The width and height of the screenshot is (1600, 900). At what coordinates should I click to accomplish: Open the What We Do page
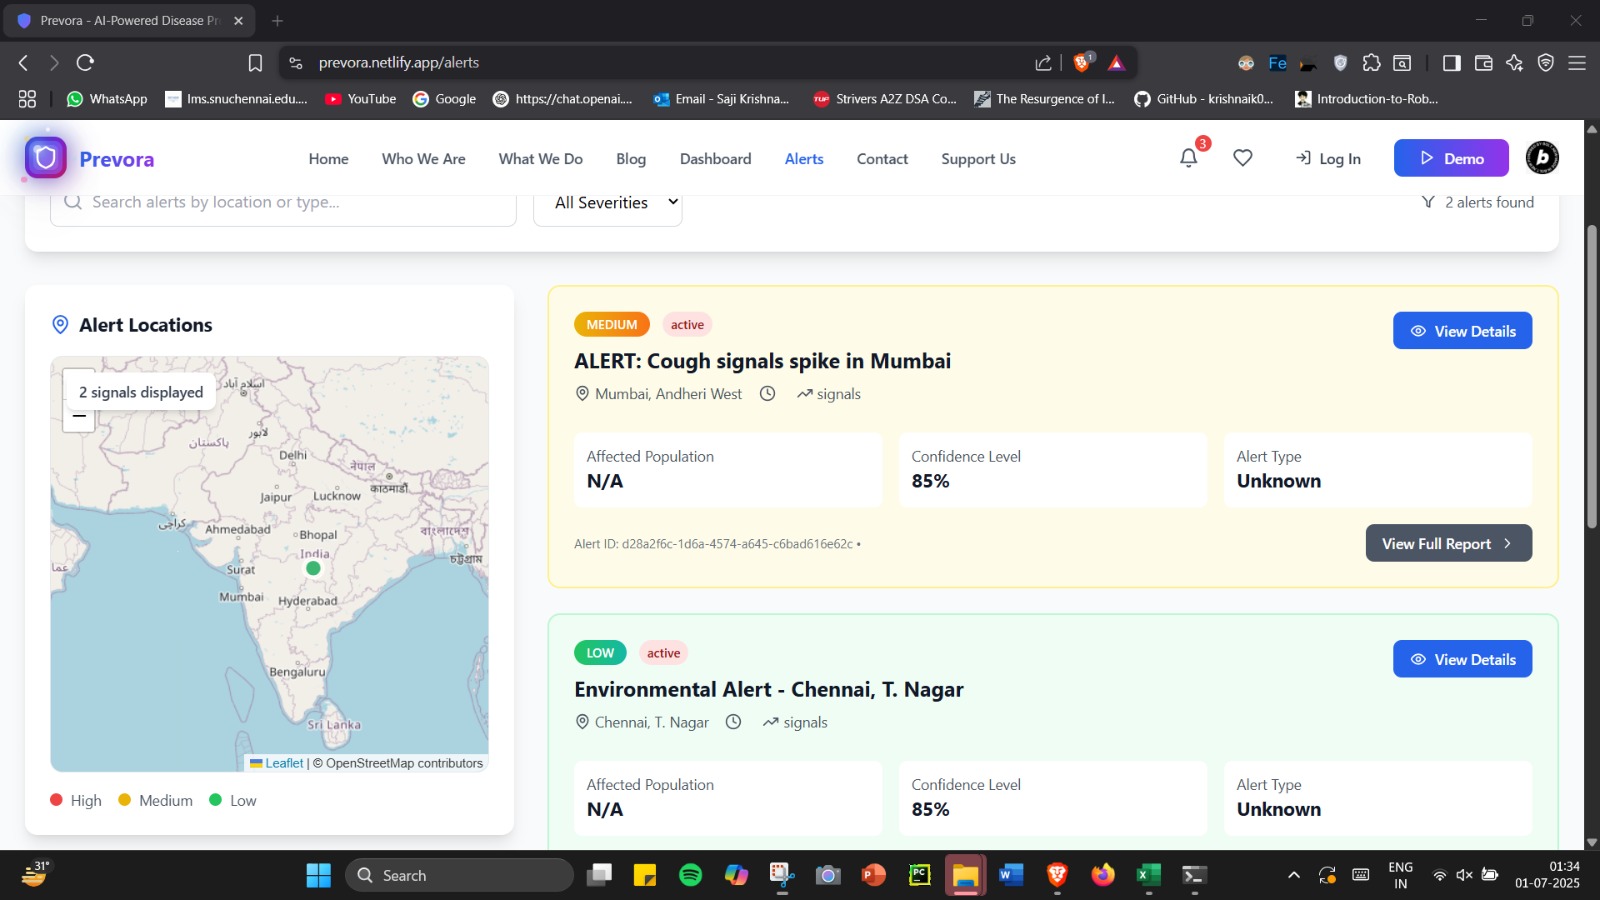541,159
